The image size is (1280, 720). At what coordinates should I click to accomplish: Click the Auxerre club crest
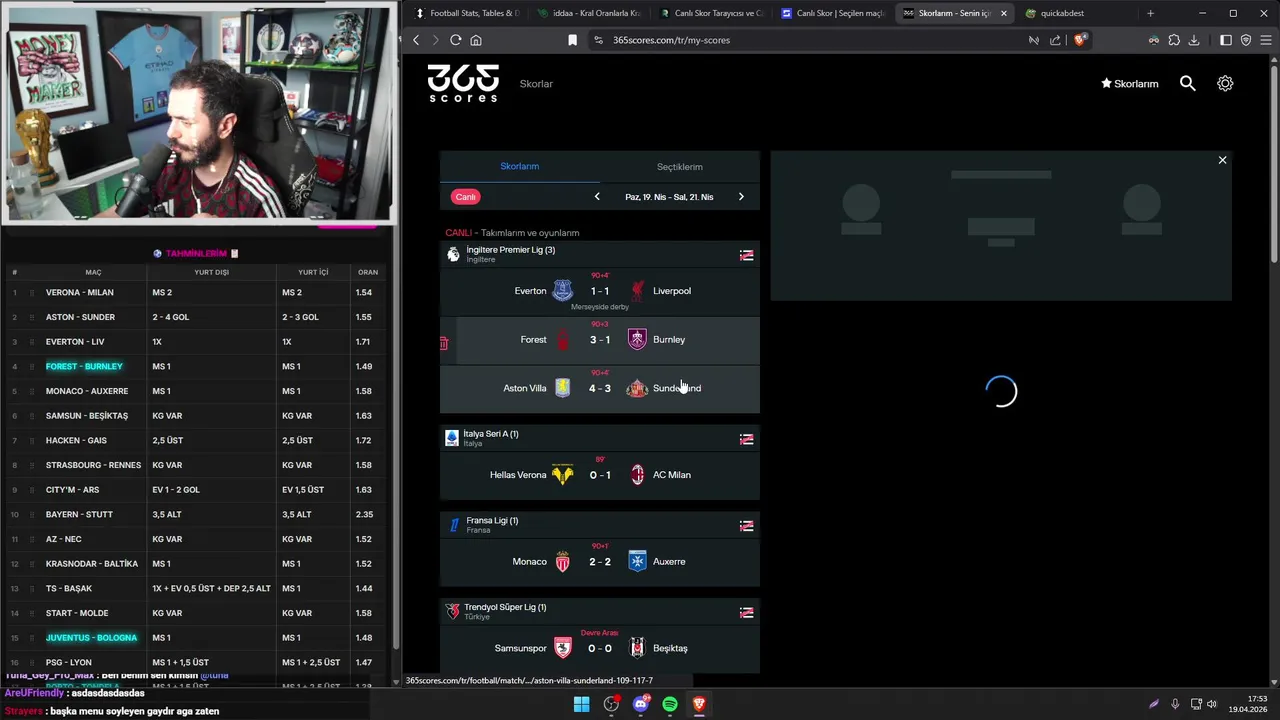[637, 562]
